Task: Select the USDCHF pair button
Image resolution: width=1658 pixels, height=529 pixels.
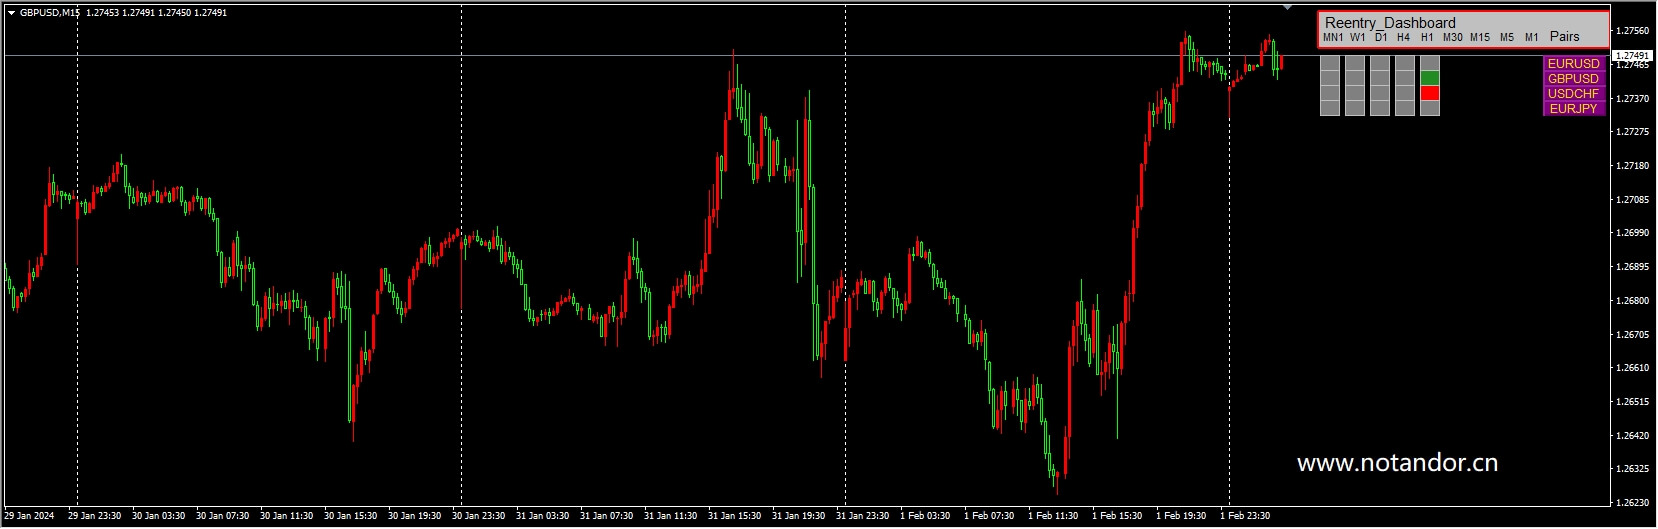Action: pyautogui.click(x=1574, y=94)
